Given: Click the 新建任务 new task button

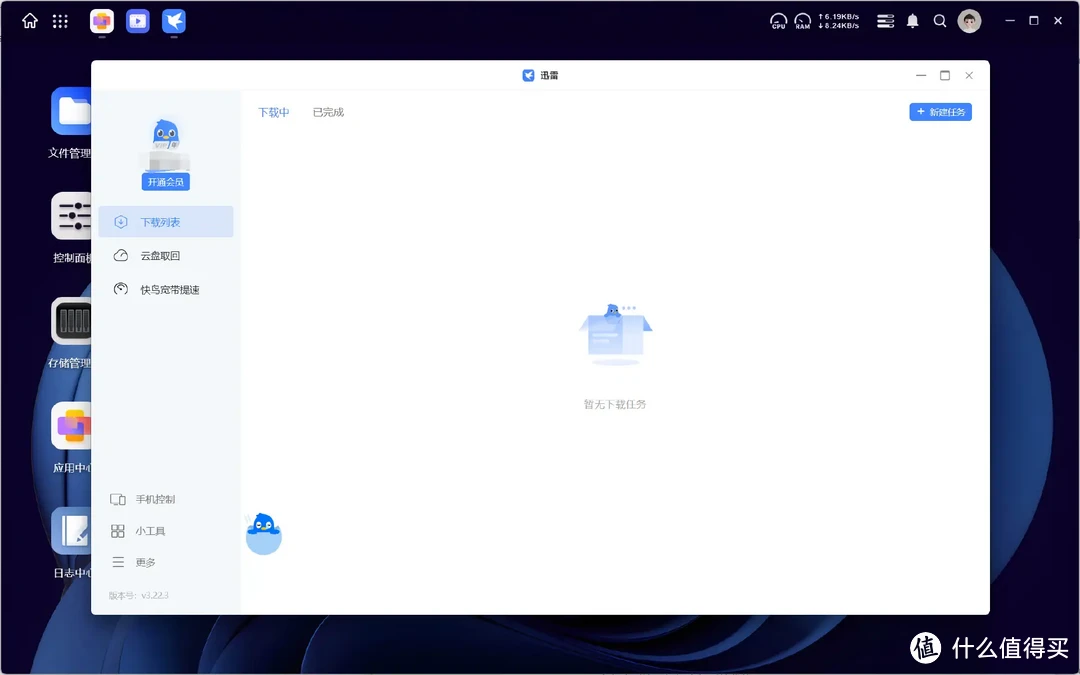Looking at the screenshot, I should pos(940,111).
